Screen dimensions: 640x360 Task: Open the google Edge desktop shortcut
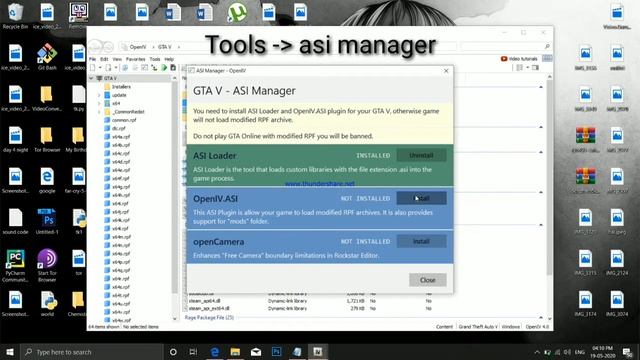coord(47,181)
